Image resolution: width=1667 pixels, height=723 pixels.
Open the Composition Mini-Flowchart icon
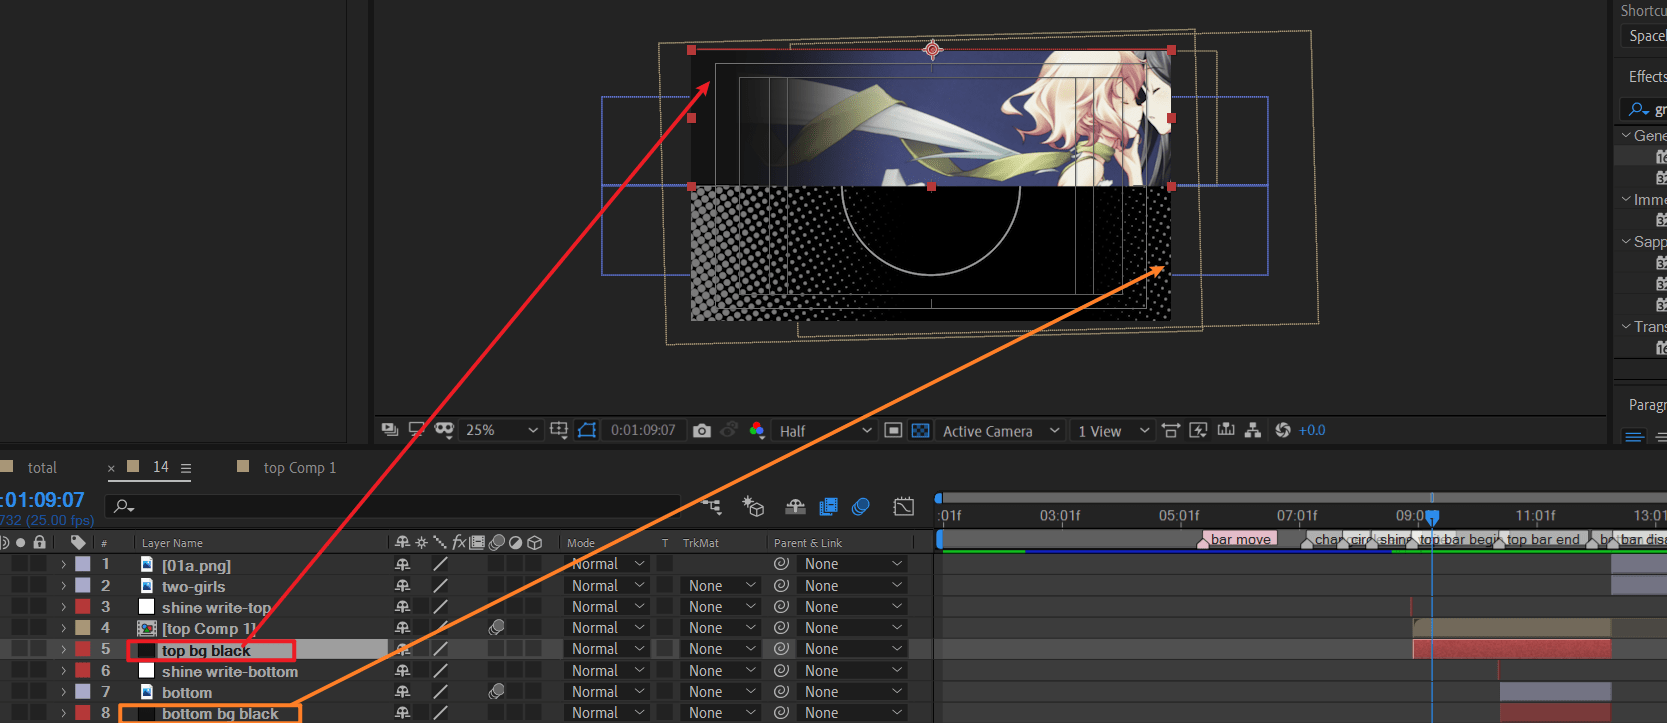point(712,507)
